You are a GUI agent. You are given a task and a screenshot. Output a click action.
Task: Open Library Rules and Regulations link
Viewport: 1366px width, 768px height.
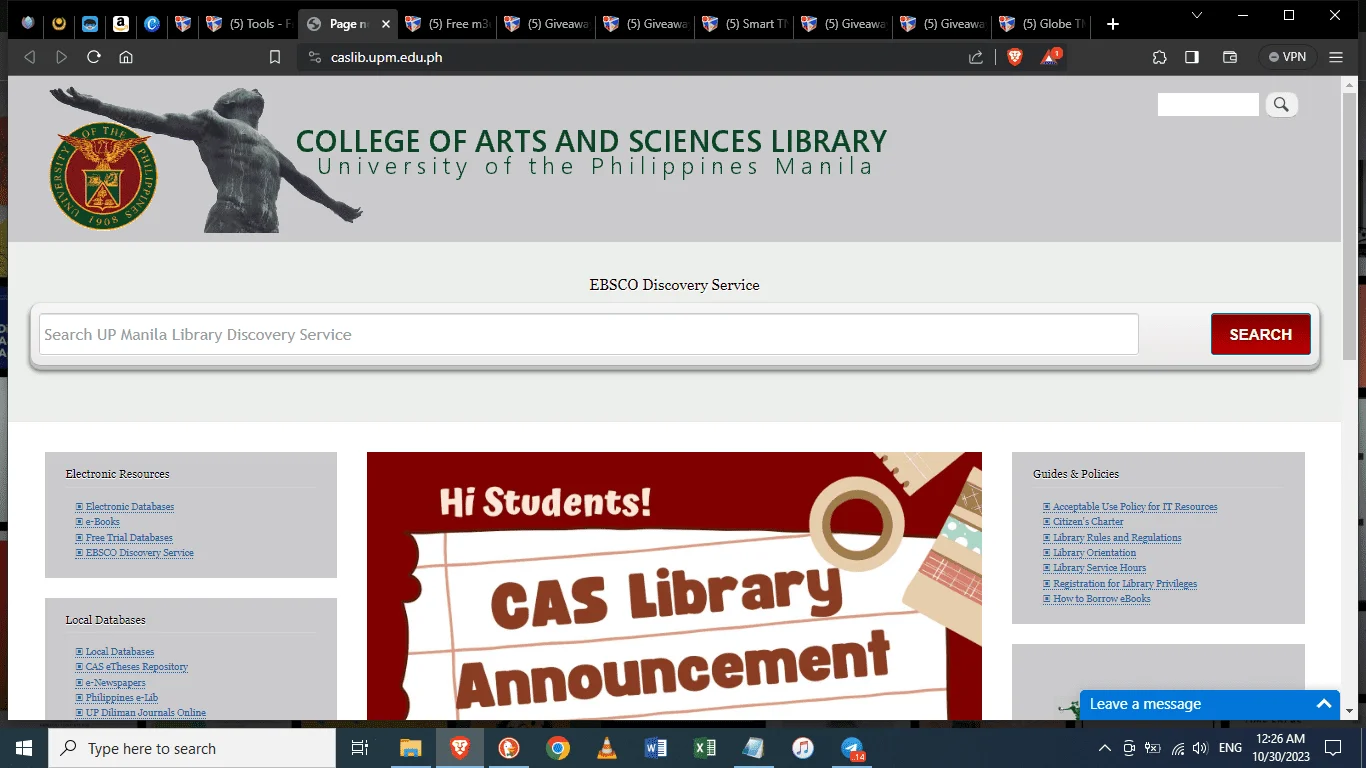tap(1117, 538)
